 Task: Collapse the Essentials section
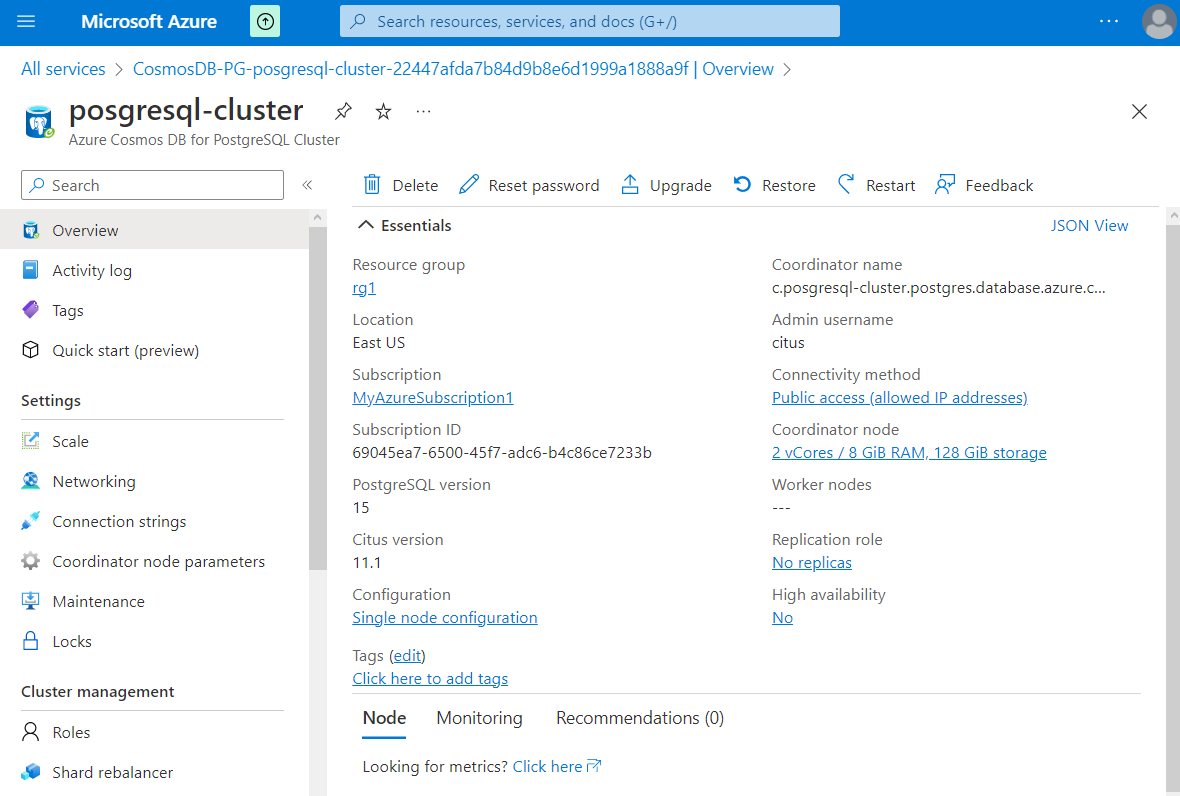[367, 226]
